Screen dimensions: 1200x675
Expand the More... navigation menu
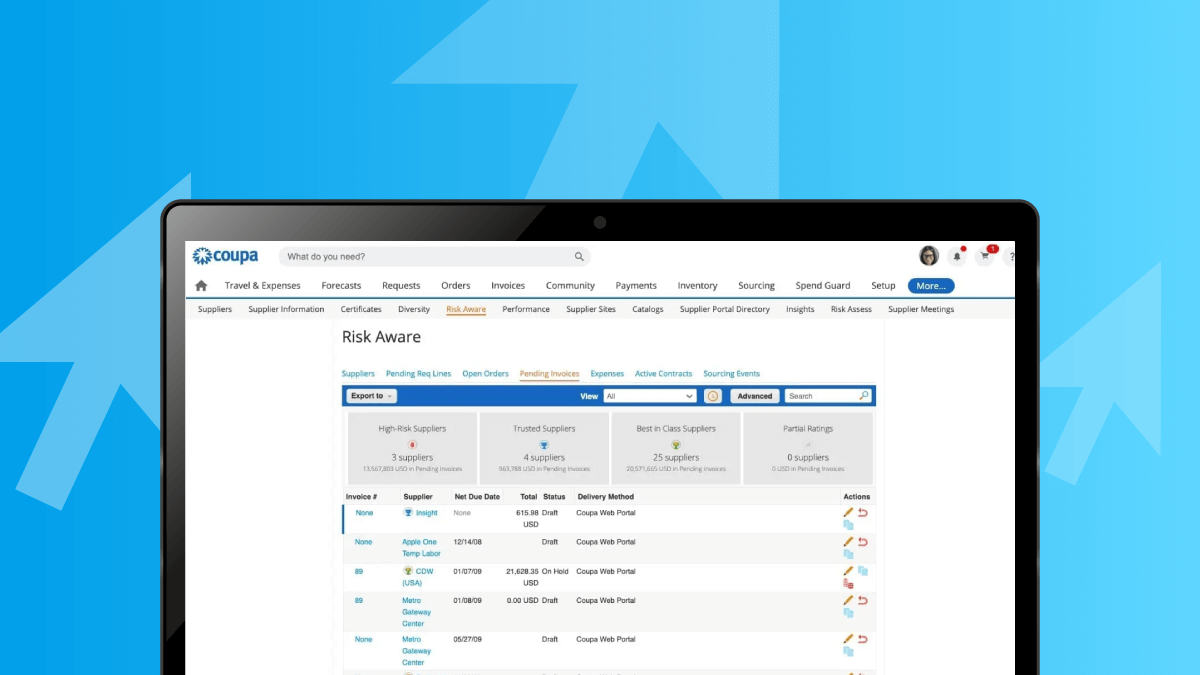[x=931, y=286]
